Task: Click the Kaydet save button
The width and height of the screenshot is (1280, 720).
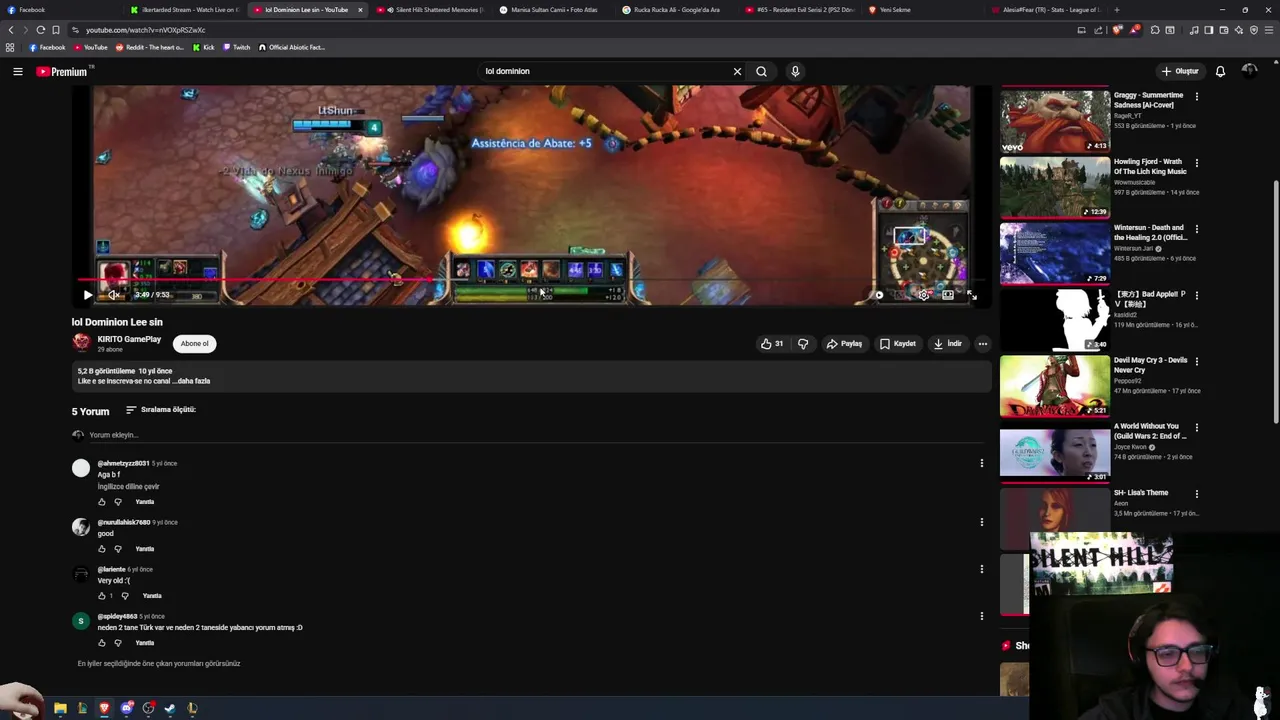Action: tap(898, 344)
